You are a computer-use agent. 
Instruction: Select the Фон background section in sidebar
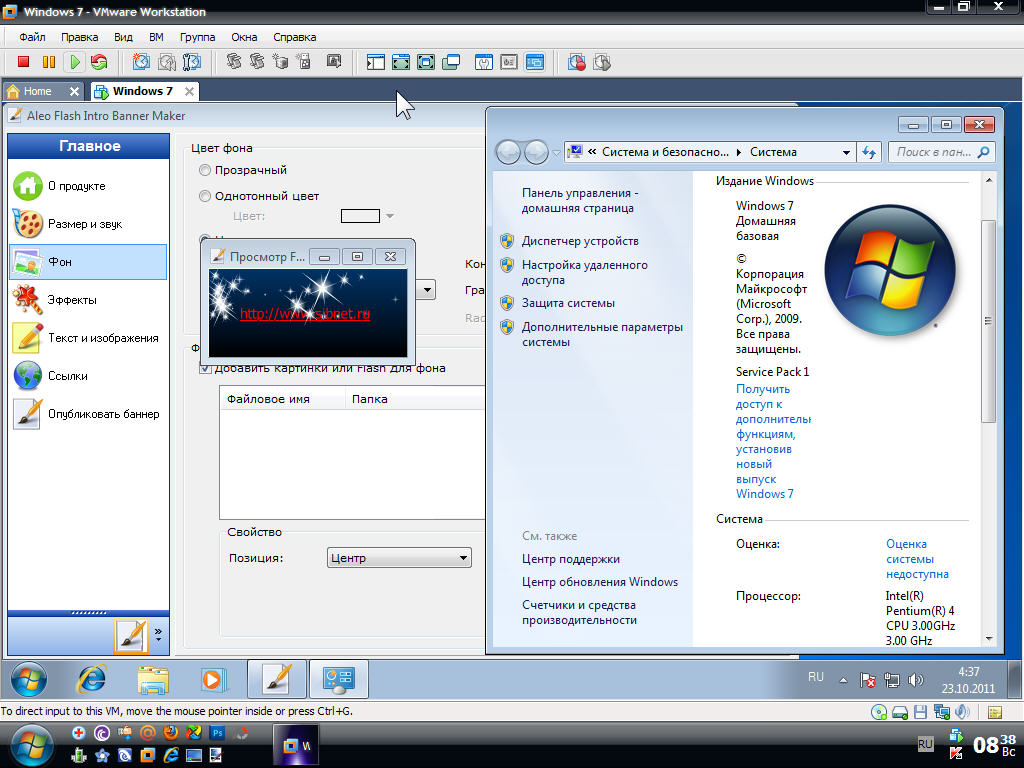88,262
